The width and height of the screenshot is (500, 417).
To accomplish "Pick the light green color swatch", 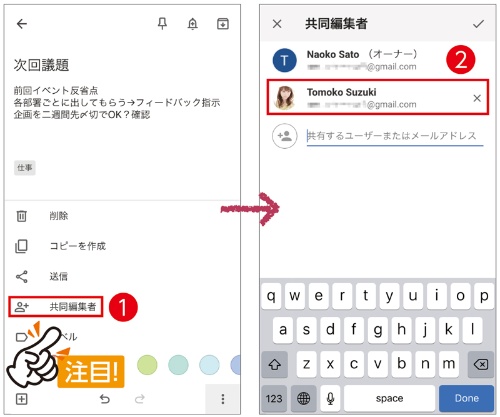I will (x=147, y=365).
